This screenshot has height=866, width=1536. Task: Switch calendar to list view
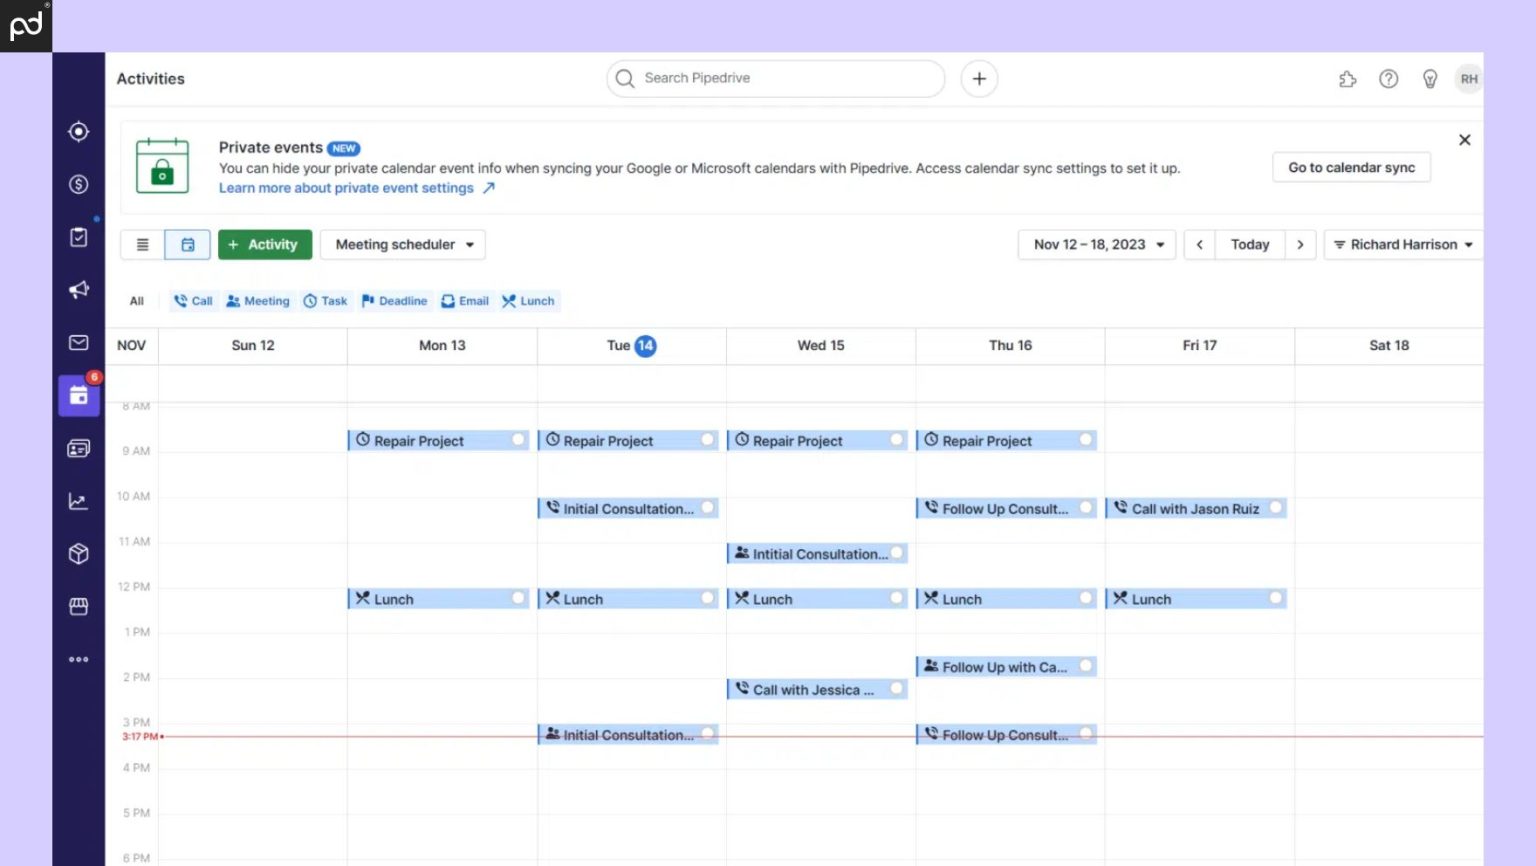coord(142,244)
